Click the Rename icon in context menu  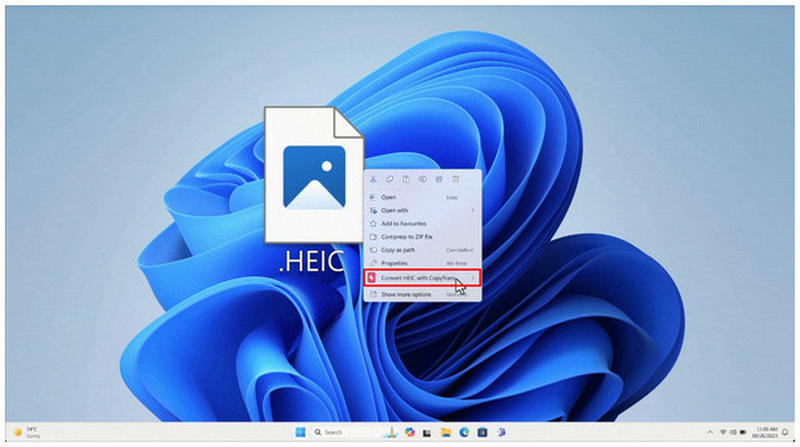422,179
